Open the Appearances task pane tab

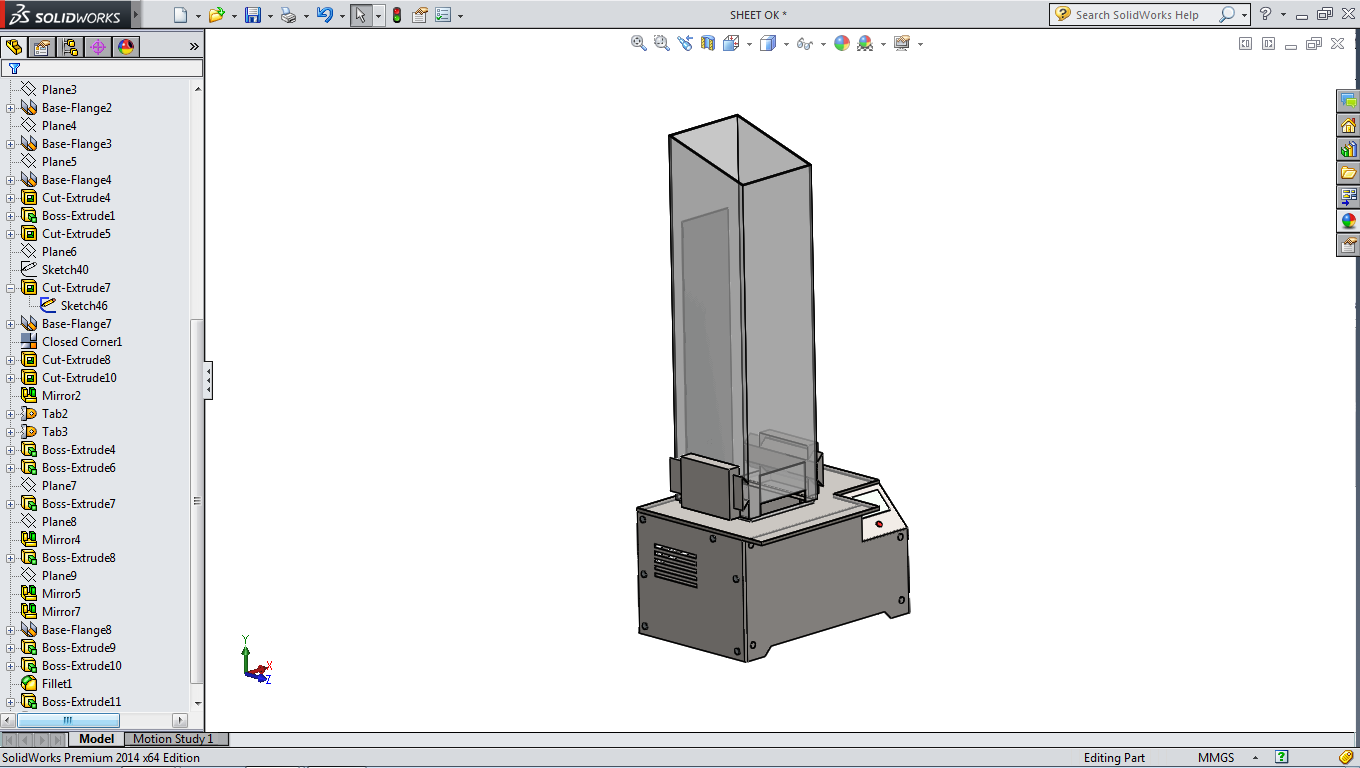1348,221
